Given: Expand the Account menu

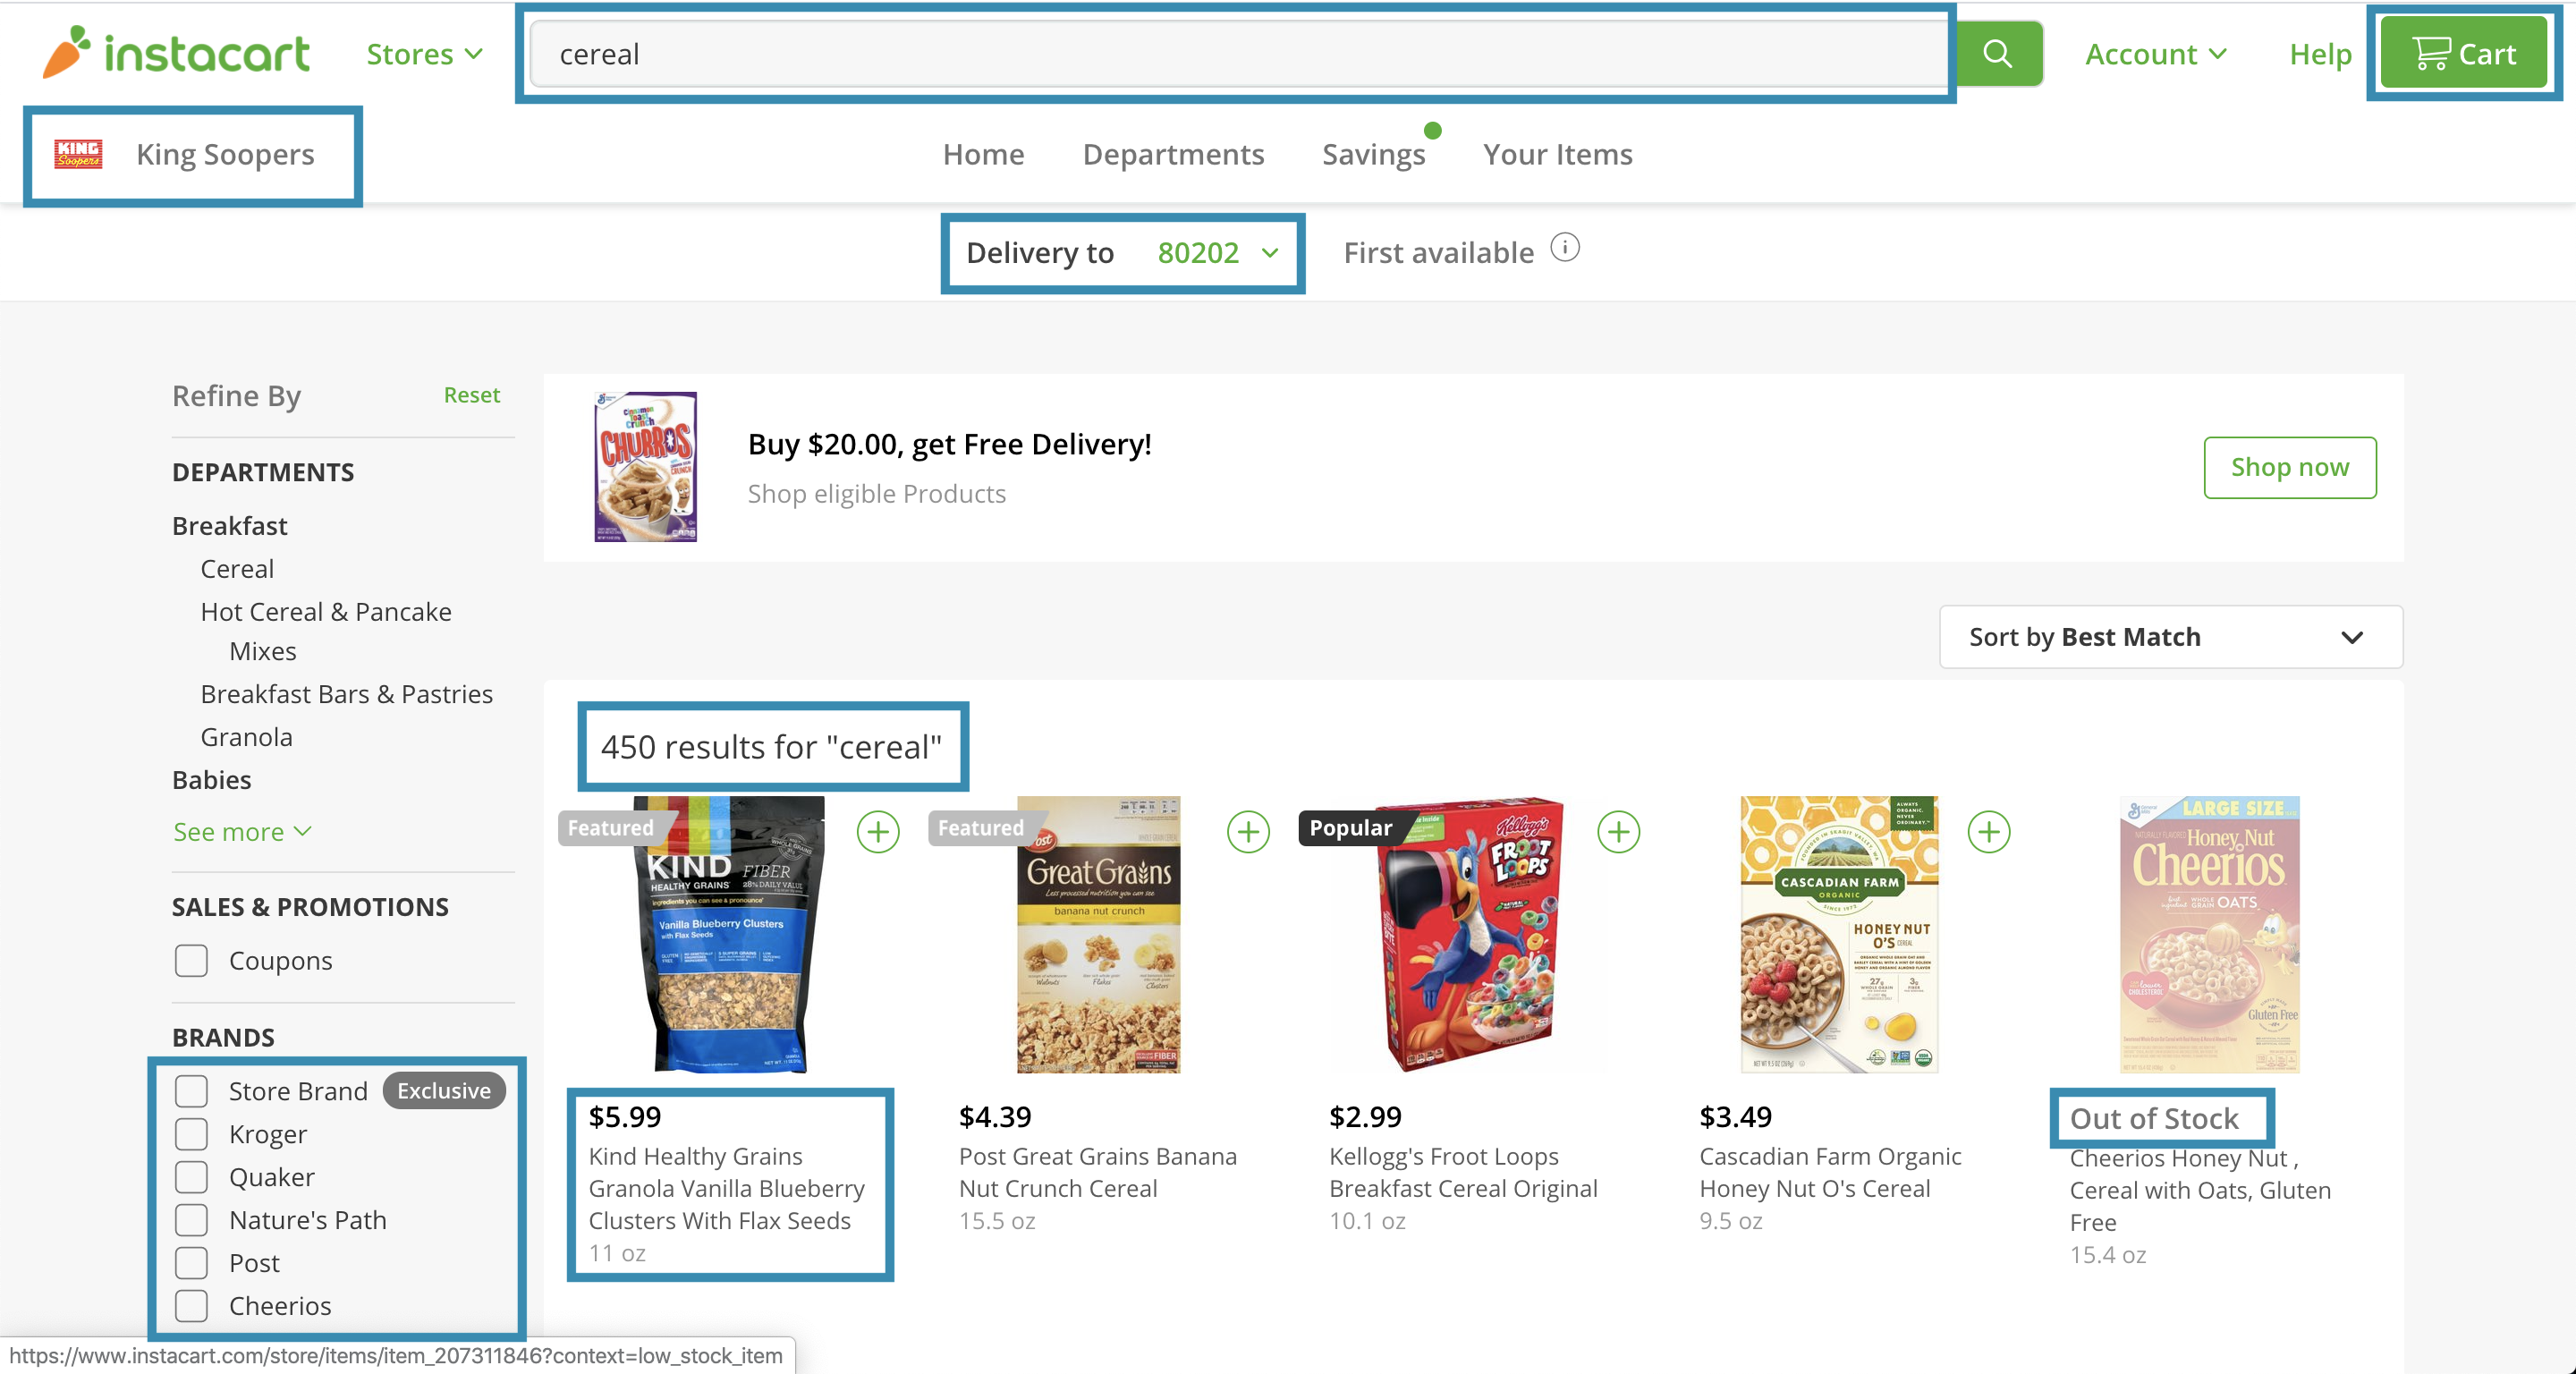Looking at the screenshot, I should (x=2155, y=54).
